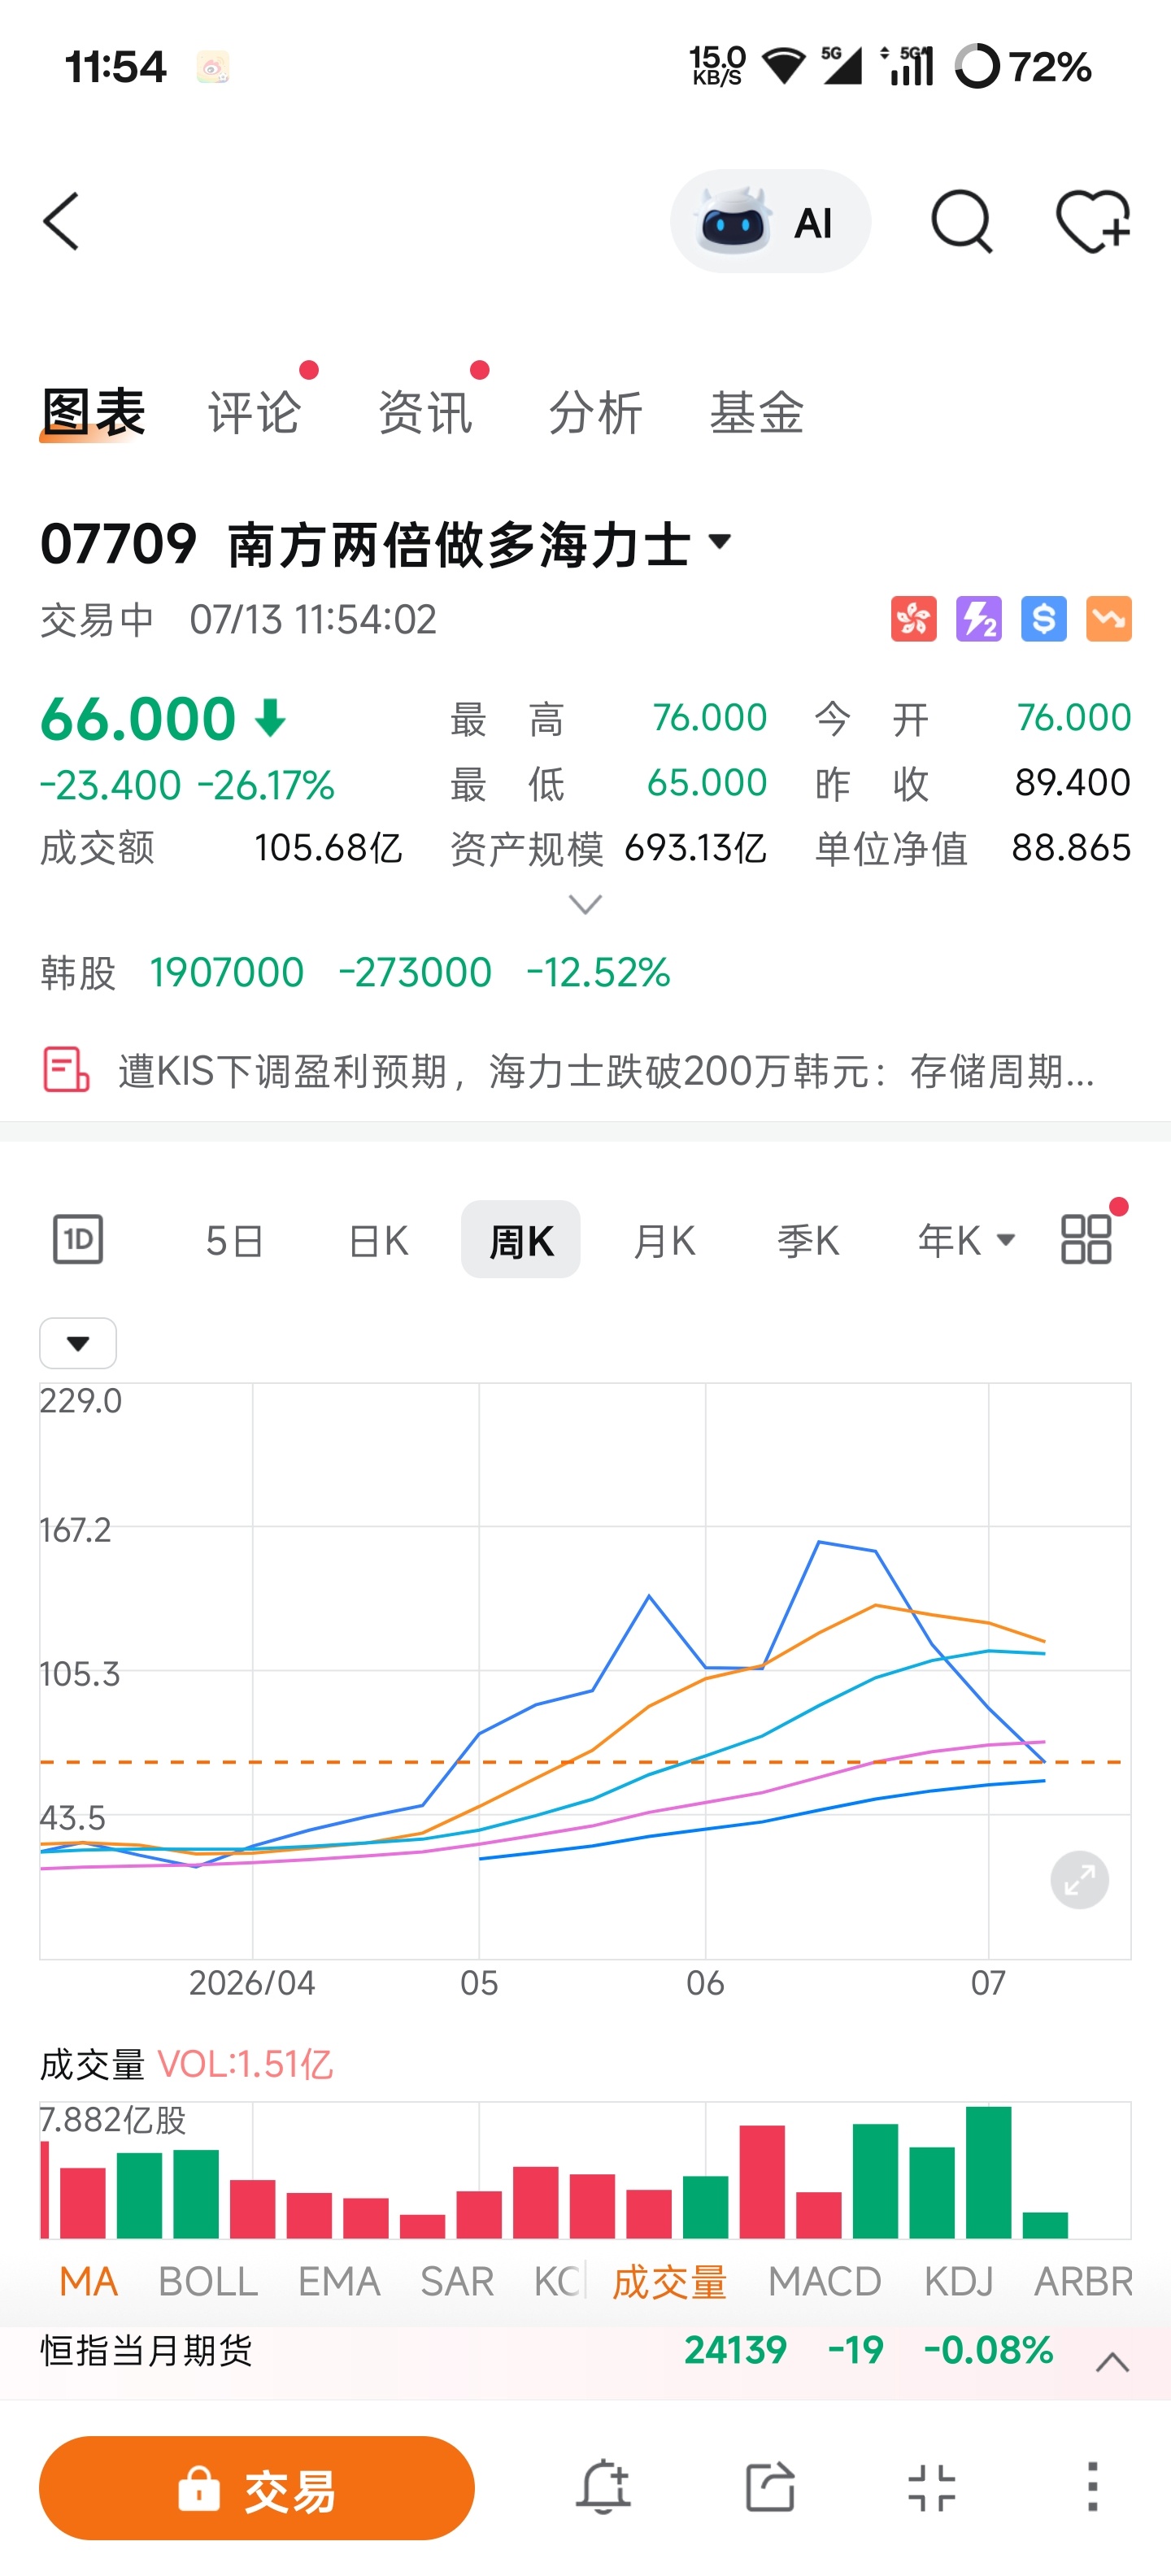Tap the WiFi status icon
Image resolution: width=1171 pixels, height=2576 pixels.
tap(784, 66)
